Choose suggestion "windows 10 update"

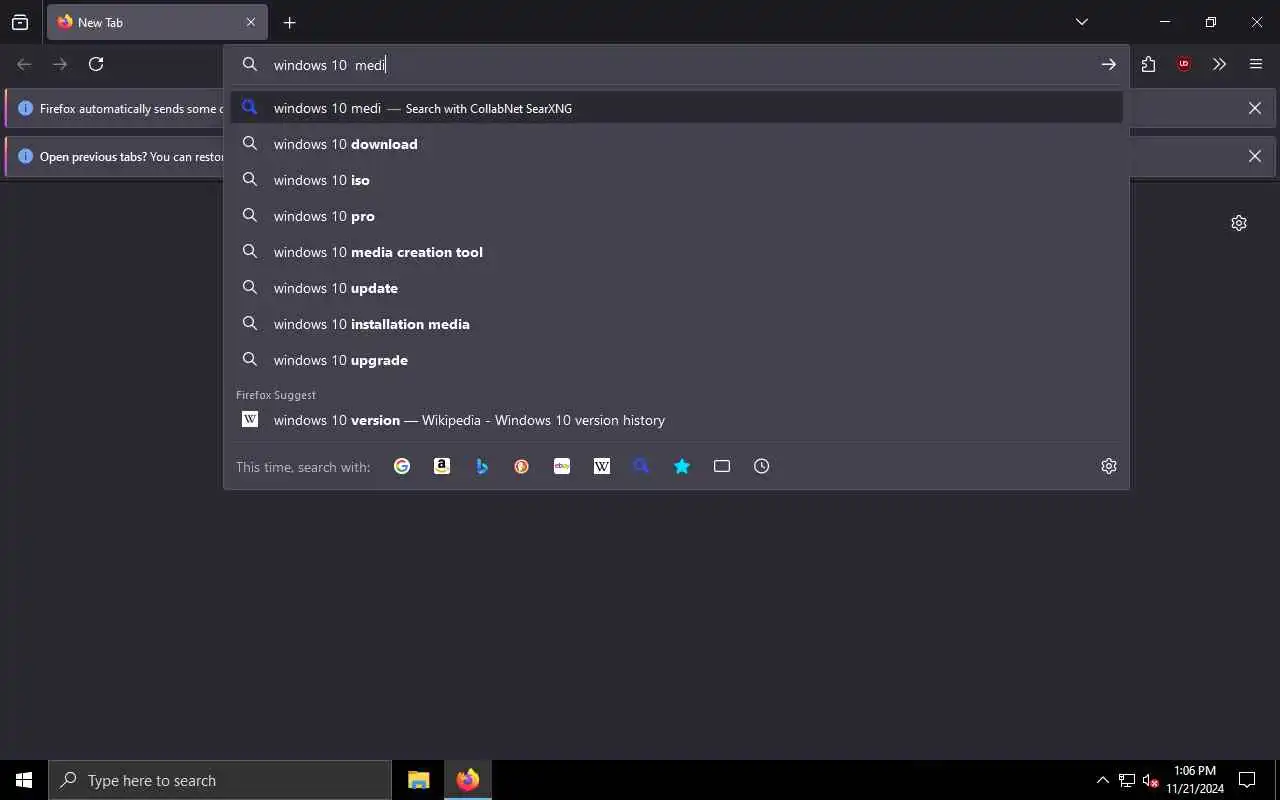[676, 288]
